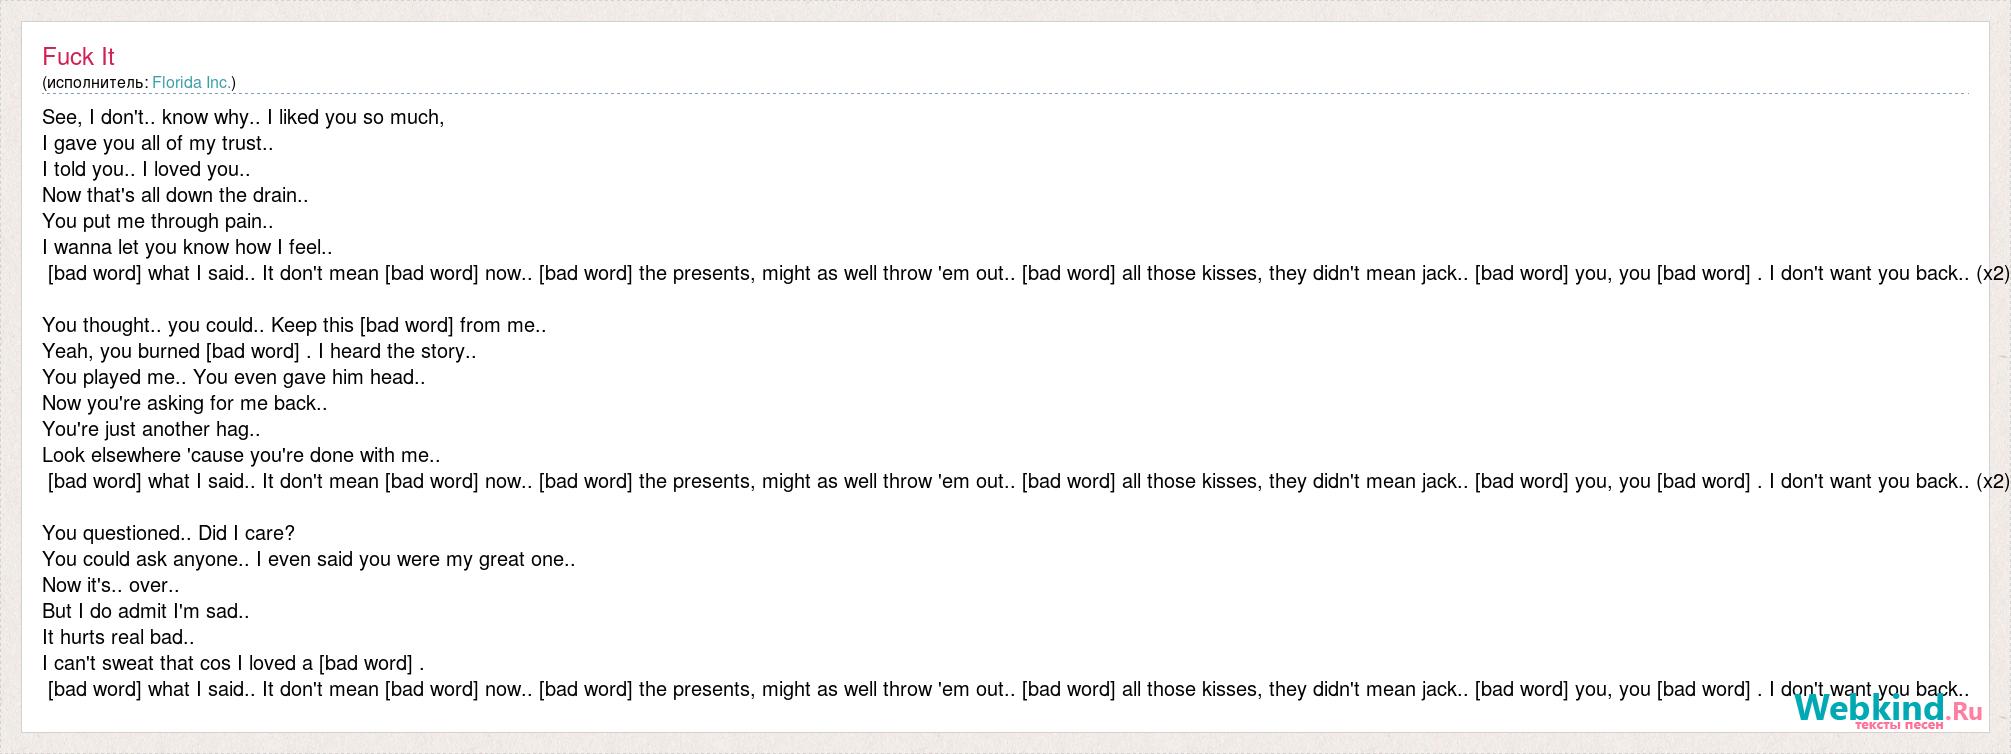This screenshot has width=2011, height=754.
Task: Select the line 'I gave you all of my trust..'
Action: pyautogui.click(x=158, y=143)
